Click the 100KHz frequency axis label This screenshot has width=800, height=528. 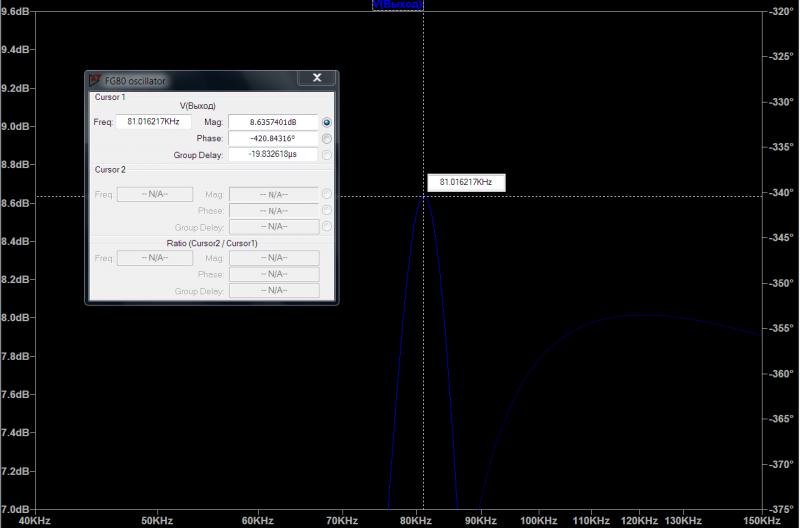tap(538, 521)
